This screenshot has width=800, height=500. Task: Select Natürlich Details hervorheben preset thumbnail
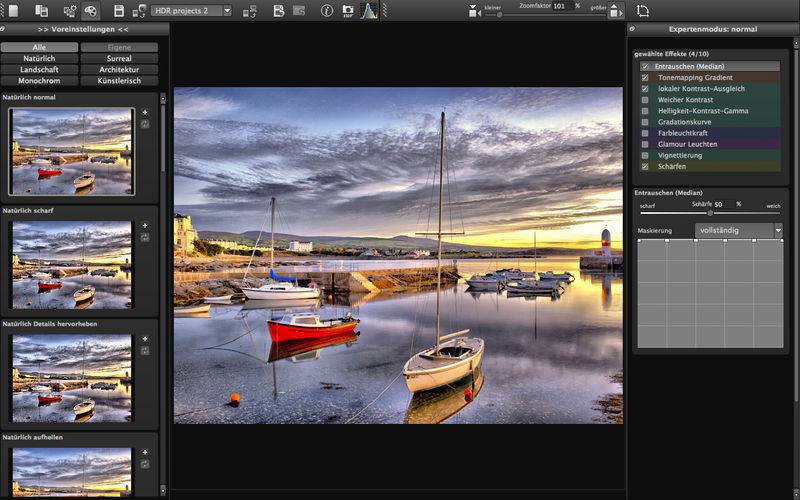(72, 378)
